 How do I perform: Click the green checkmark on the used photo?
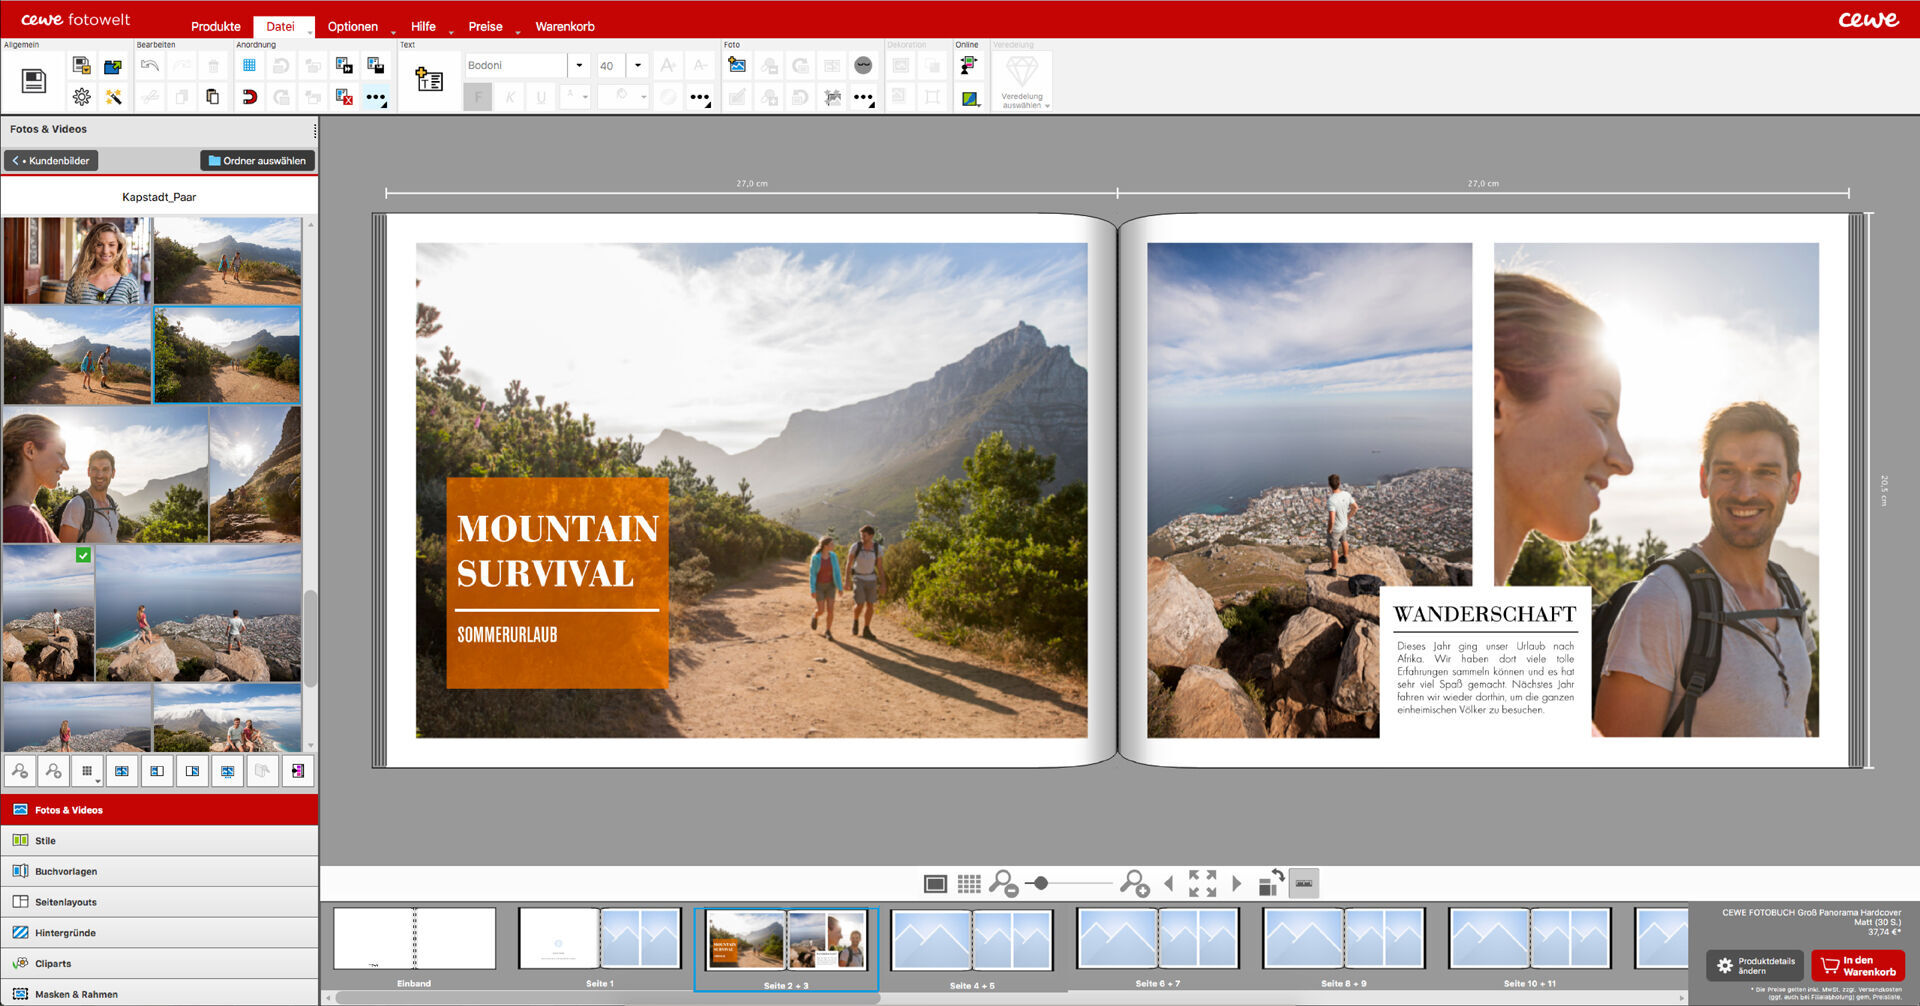tap(83, 555)
